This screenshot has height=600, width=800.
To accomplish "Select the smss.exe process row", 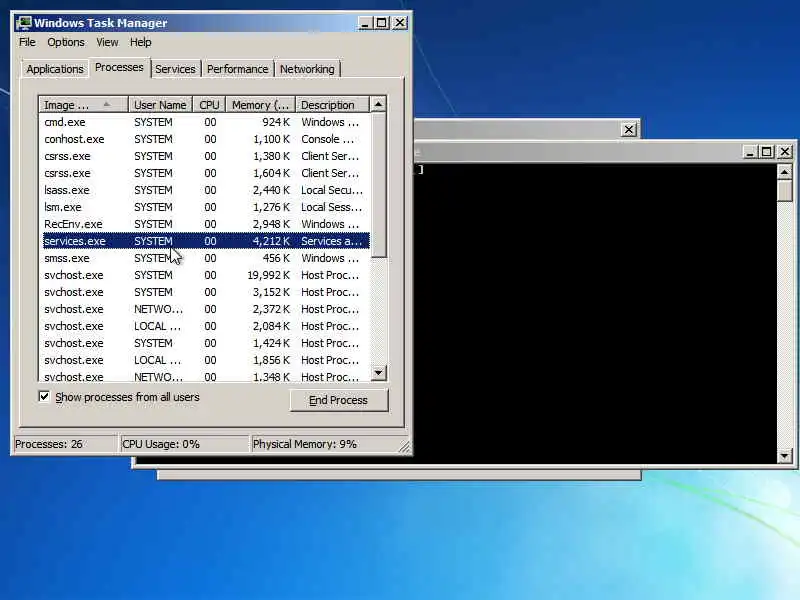I will 206,258.
